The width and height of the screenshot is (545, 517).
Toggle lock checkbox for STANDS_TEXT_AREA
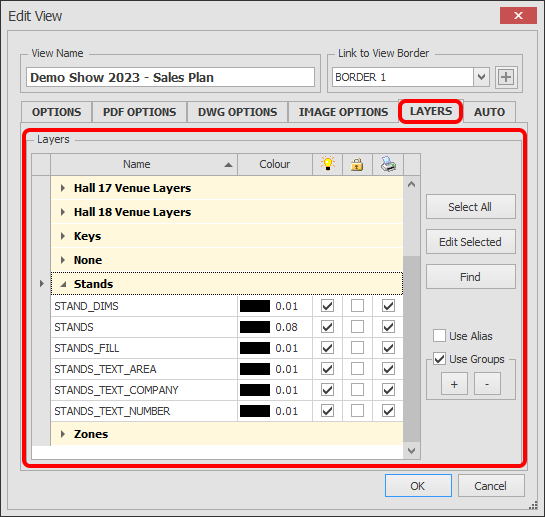click(x=357, y=369)
